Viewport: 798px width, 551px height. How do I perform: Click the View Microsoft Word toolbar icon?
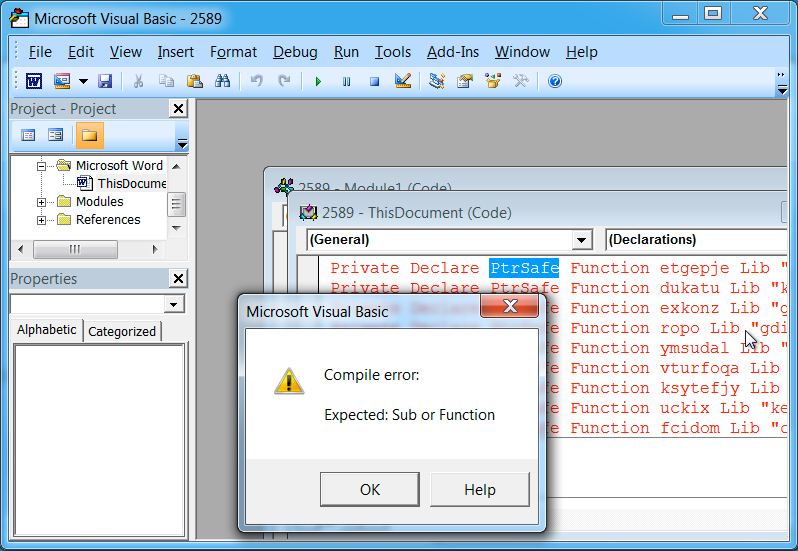click(x=34, y=81)
